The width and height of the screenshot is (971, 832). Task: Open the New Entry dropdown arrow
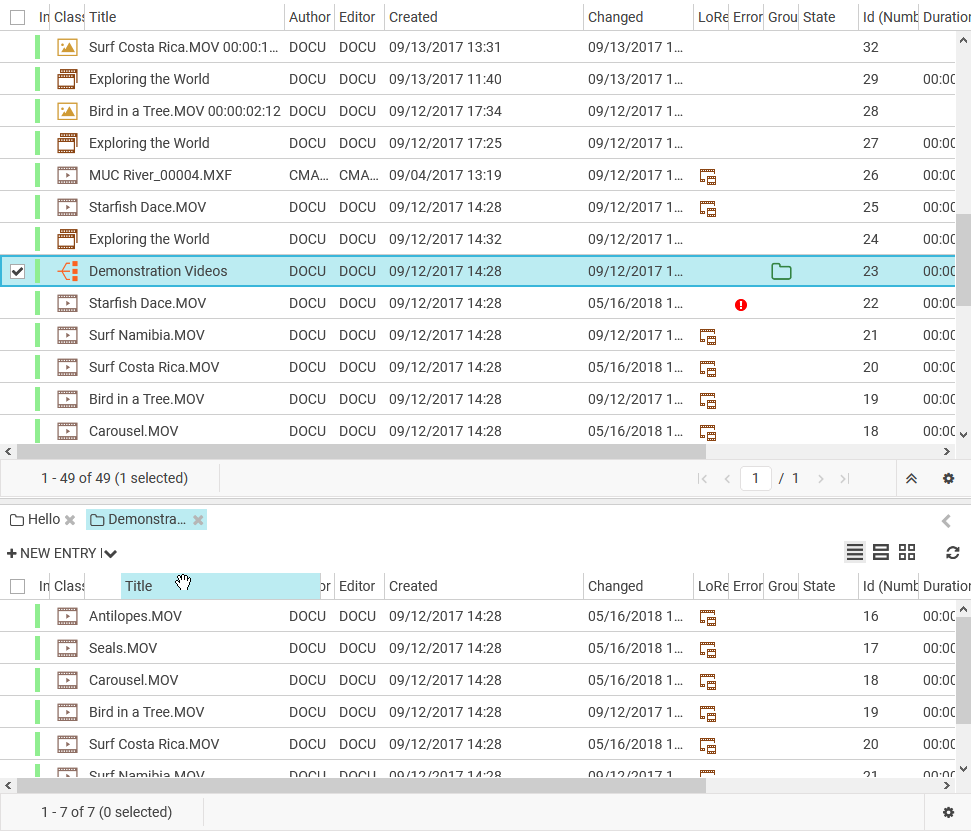tap(110, 553)
